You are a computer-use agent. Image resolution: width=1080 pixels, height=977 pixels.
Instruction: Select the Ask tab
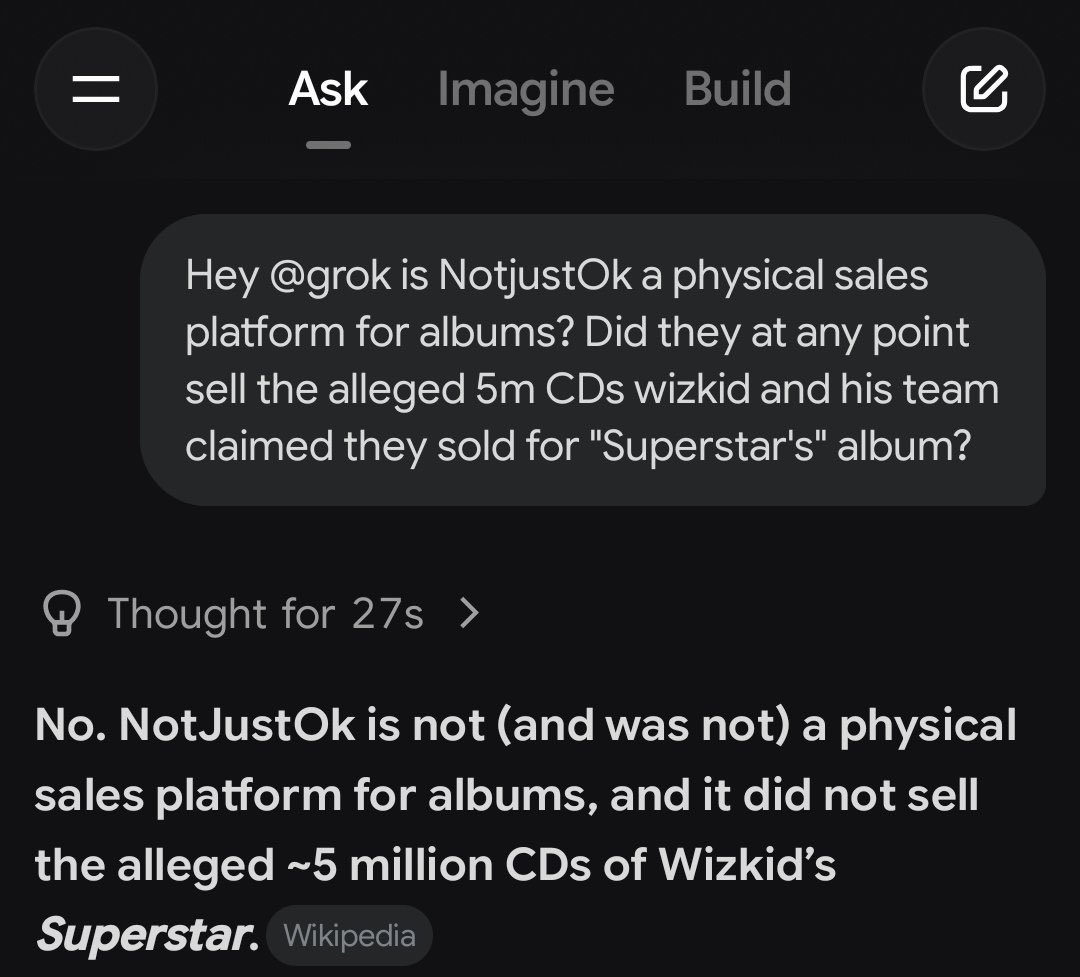coord(329,89)
